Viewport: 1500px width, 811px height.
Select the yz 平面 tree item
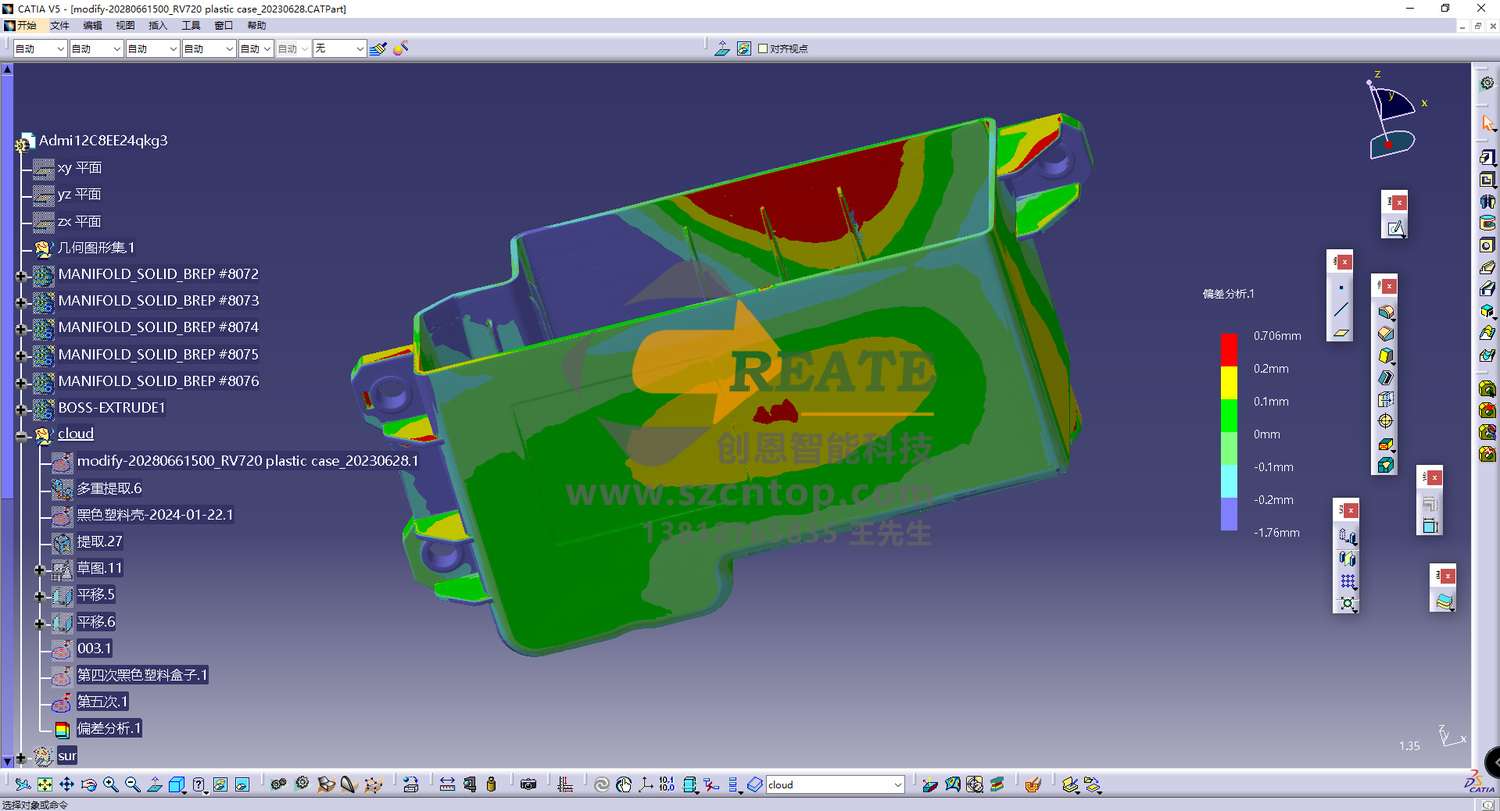(80, 194)
